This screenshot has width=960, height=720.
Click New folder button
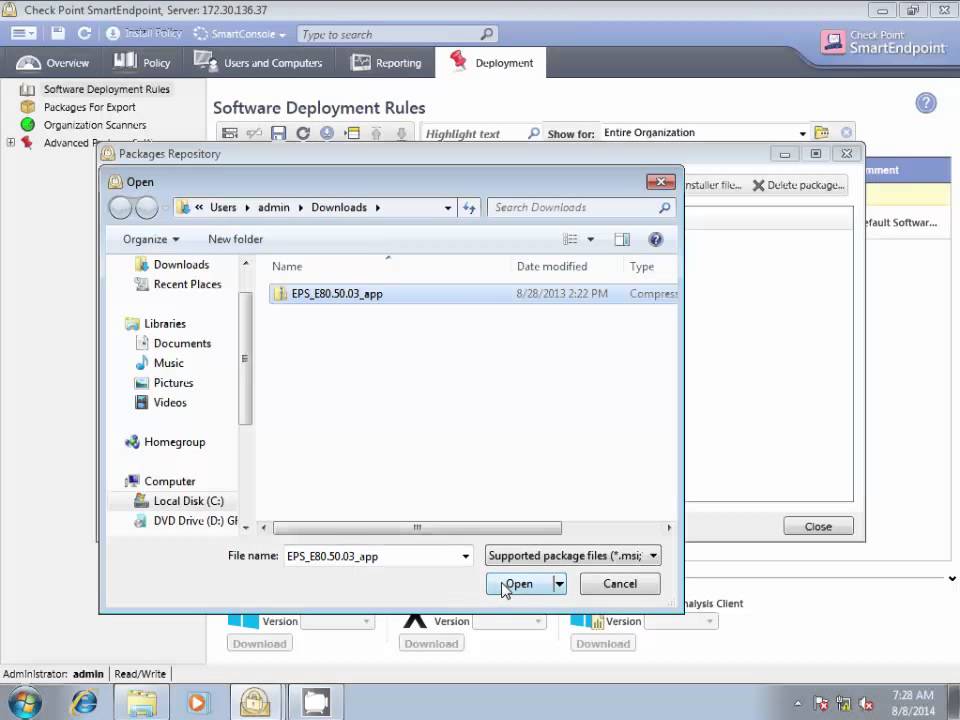pos(235,239)
